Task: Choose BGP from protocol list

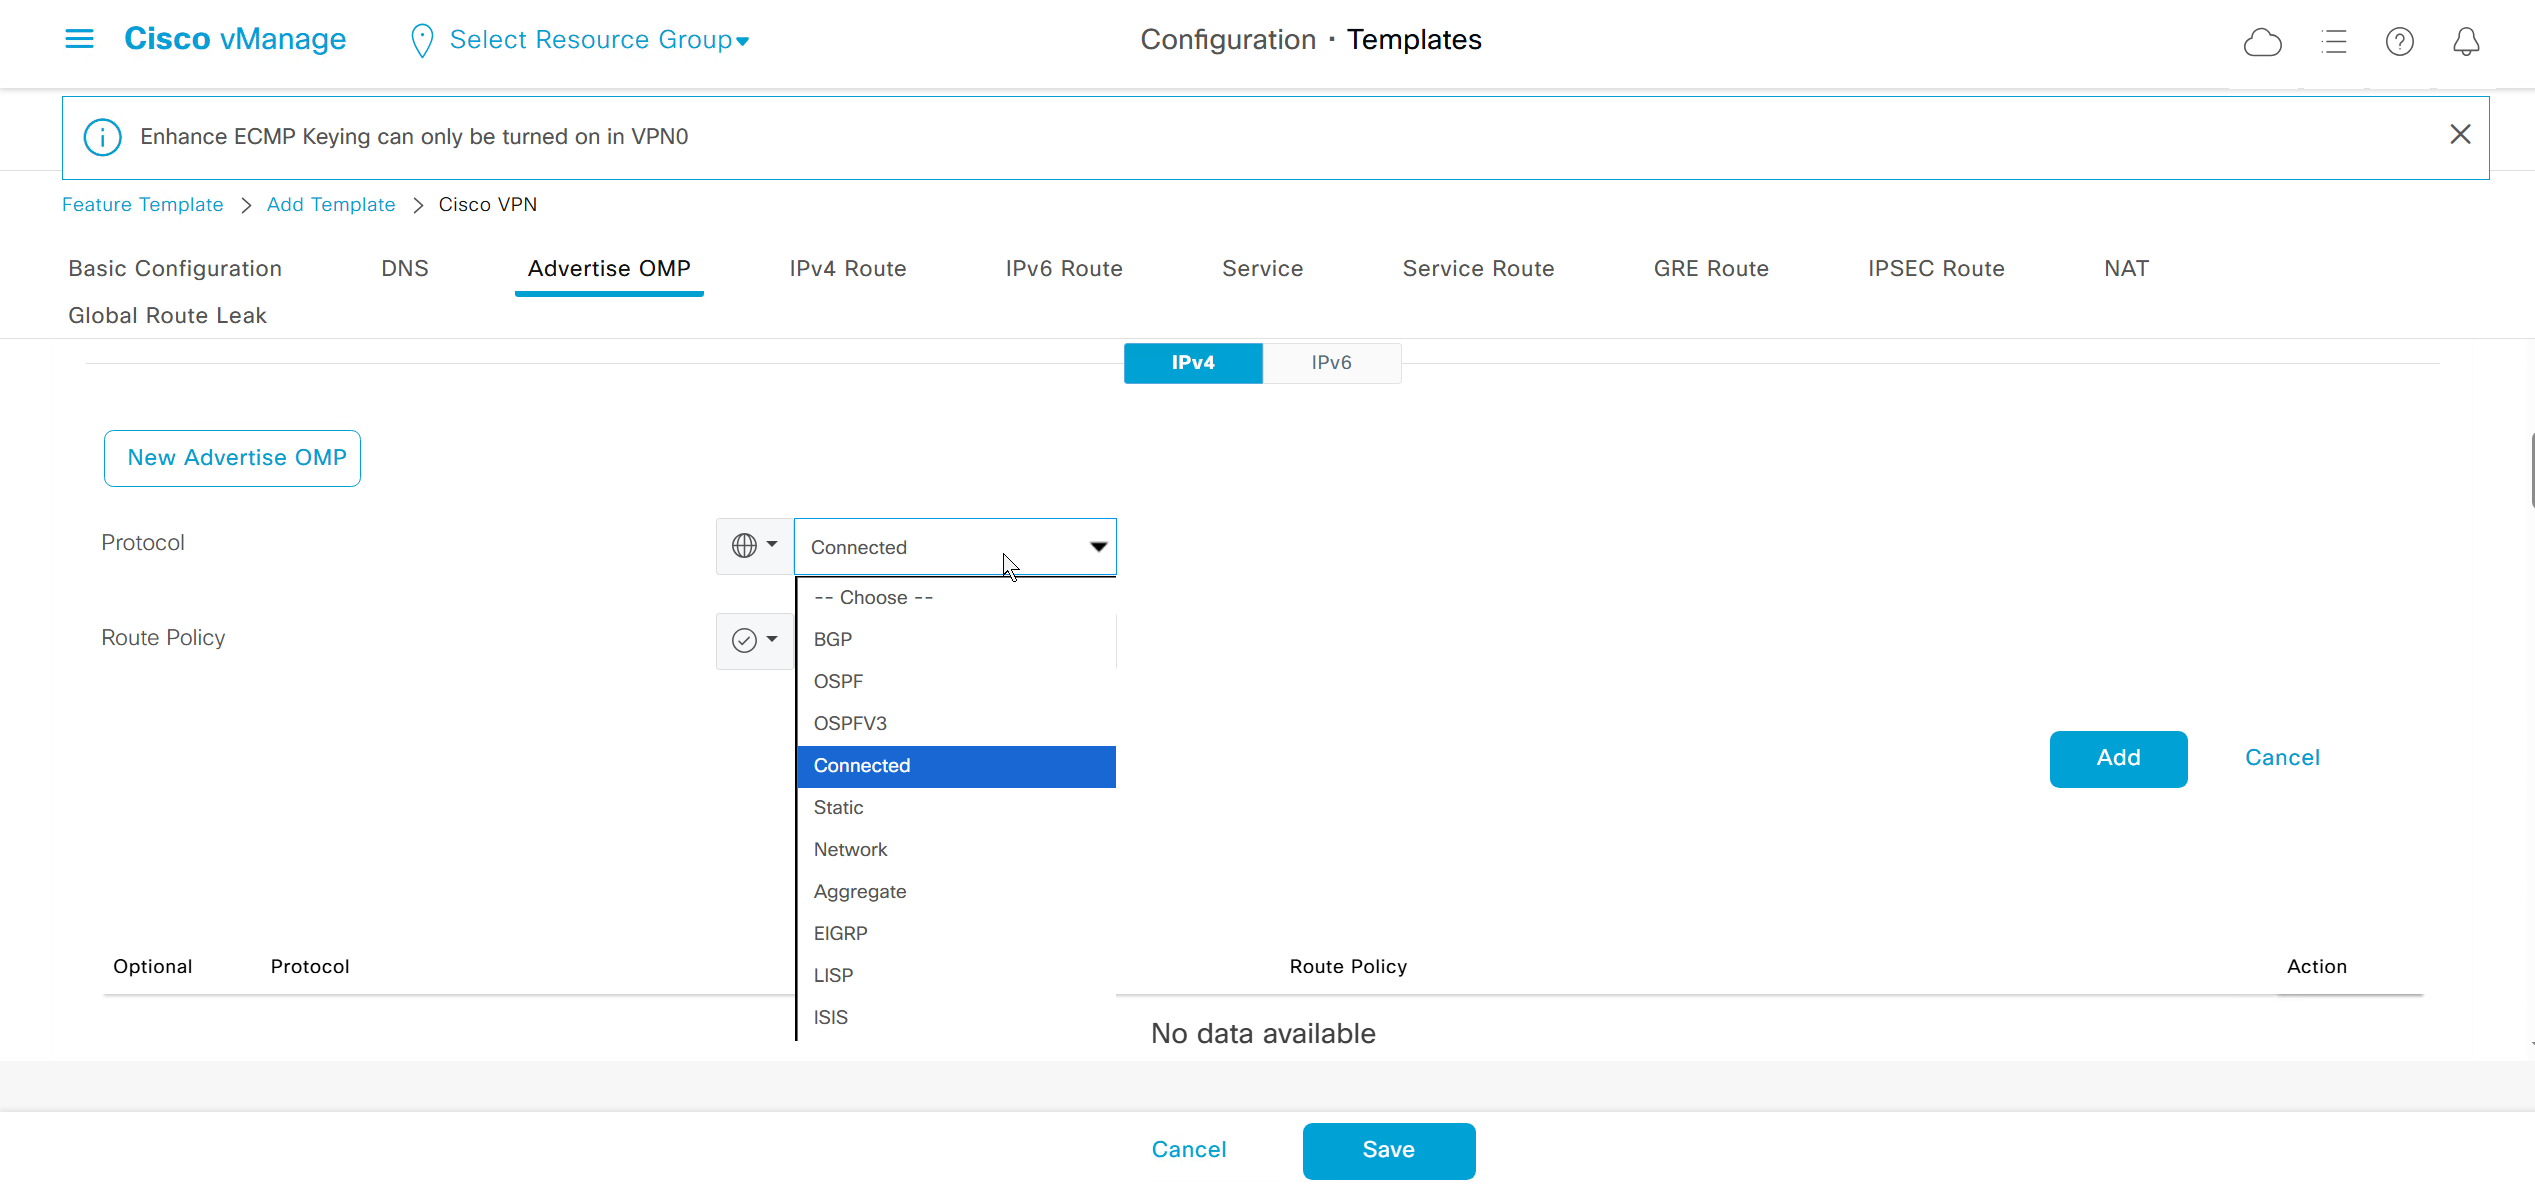Action: click(x=832, y=640)
